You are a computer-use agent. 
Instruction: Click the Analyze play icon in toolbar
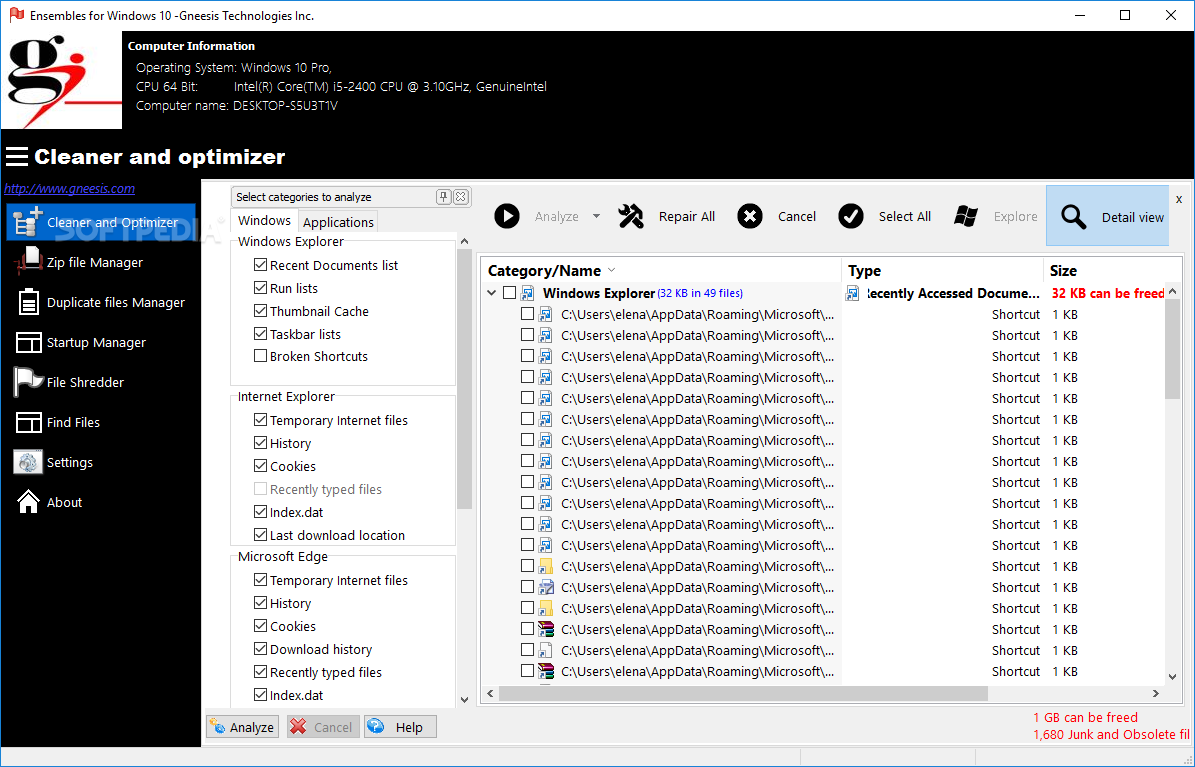(507, 217)
